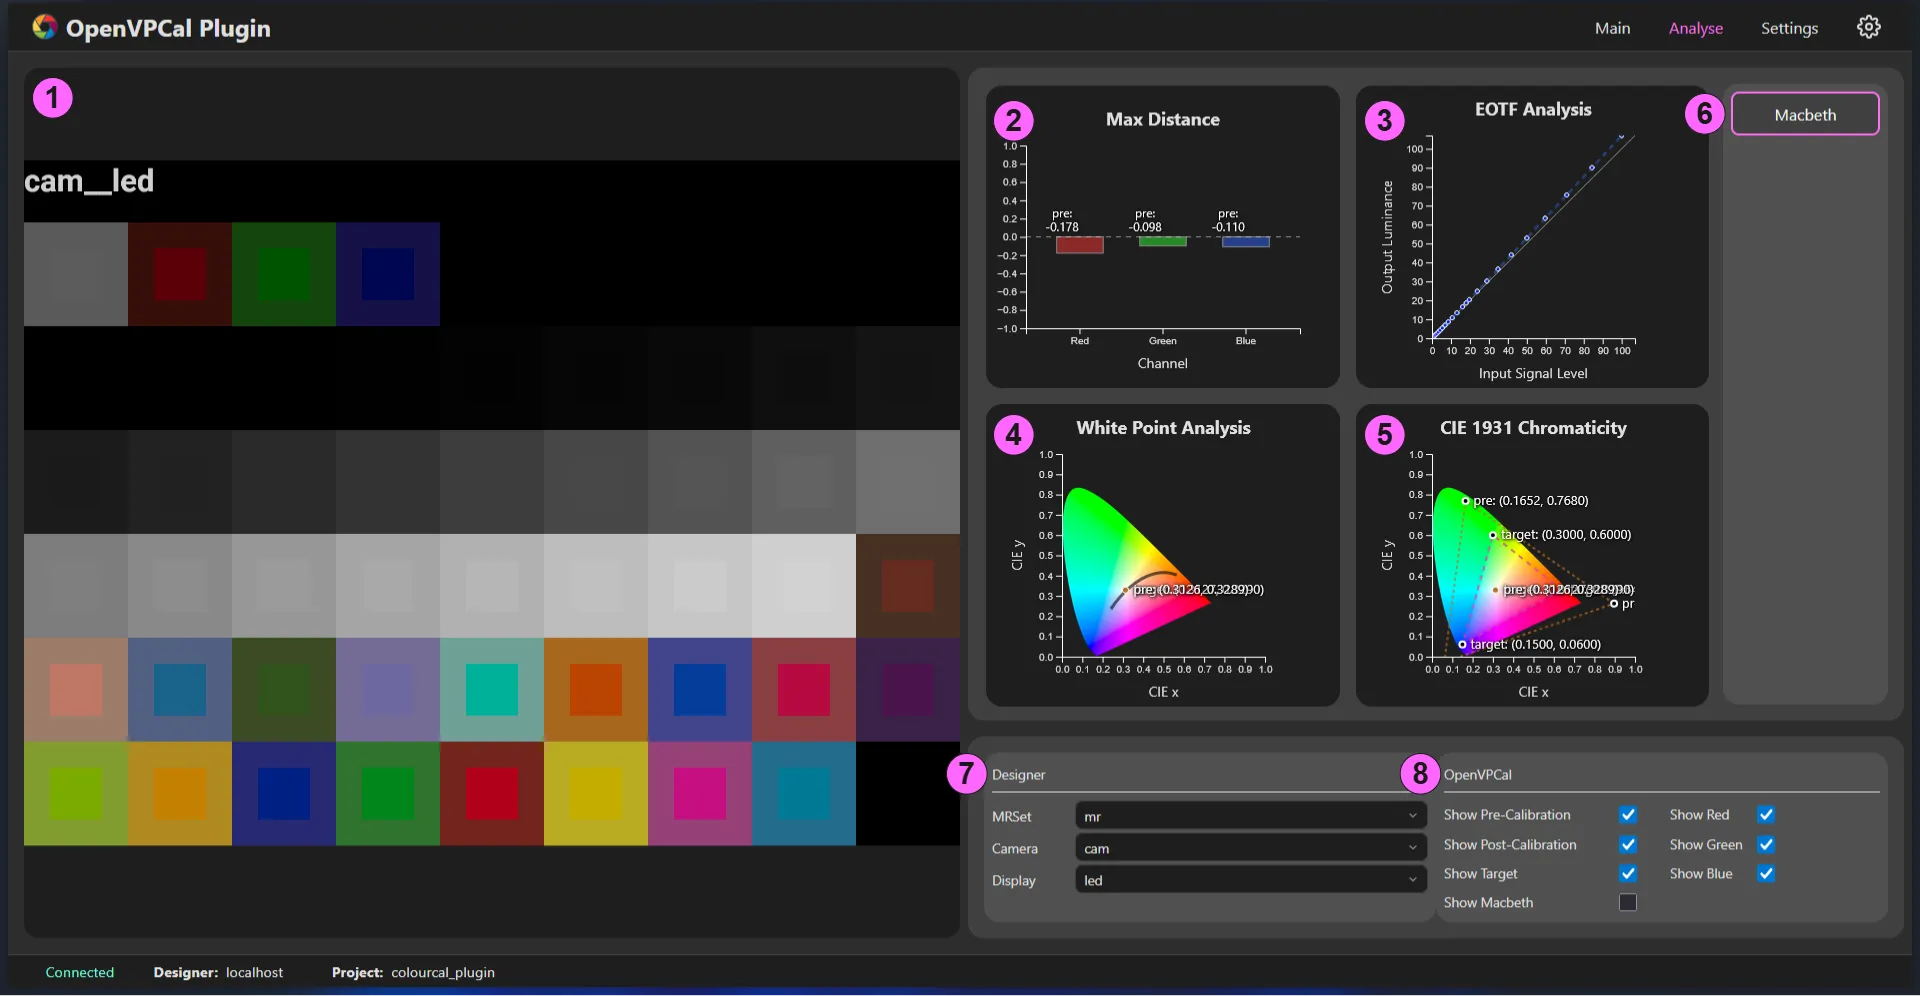The height and width of the screenshot is (996, 1920).
Task: Select marker 4 on White Point Analysis
Action: [x=1014, y=435]
